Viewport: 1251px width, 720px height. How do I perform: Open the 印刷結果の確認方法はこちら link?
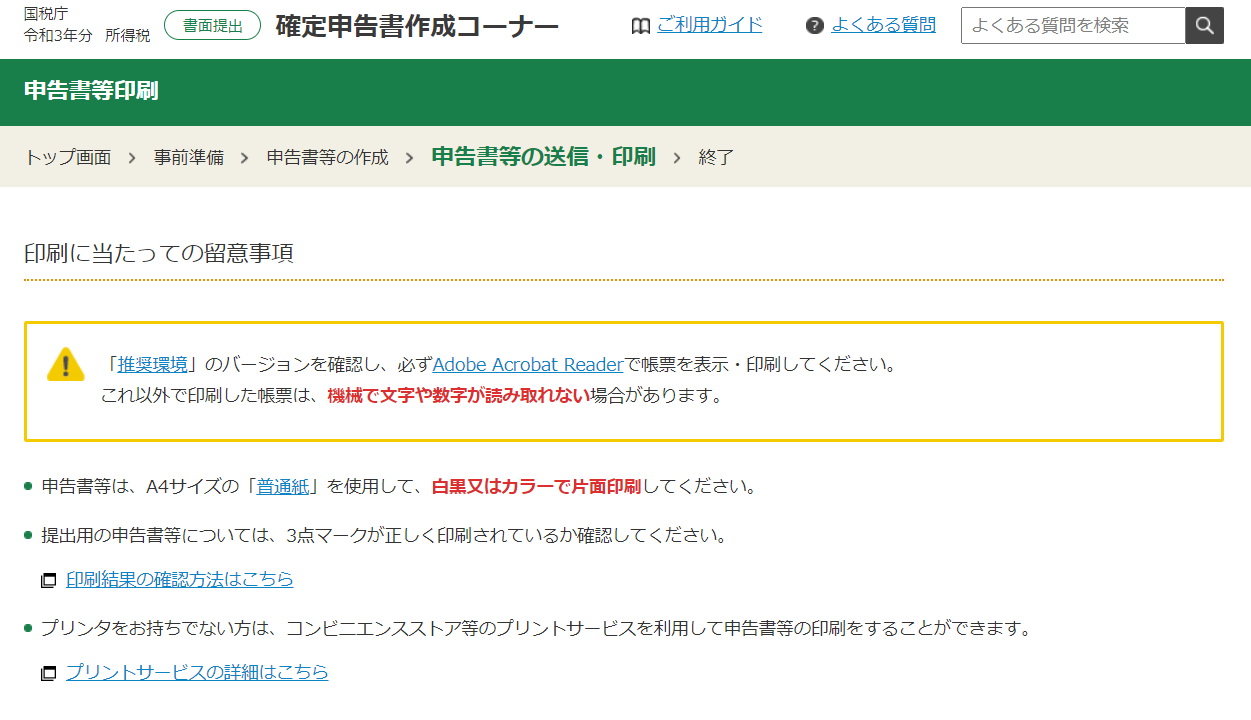179,580
